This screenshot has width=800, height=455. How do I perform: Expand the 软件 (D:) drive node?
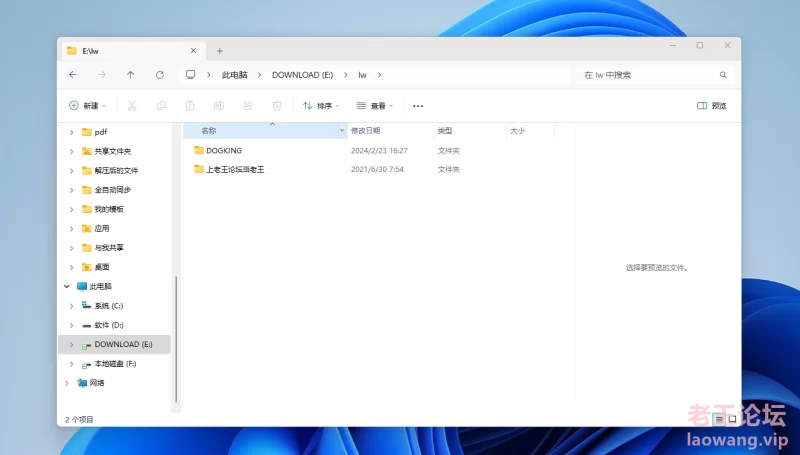pyautogui.click(x=71, y=325)
